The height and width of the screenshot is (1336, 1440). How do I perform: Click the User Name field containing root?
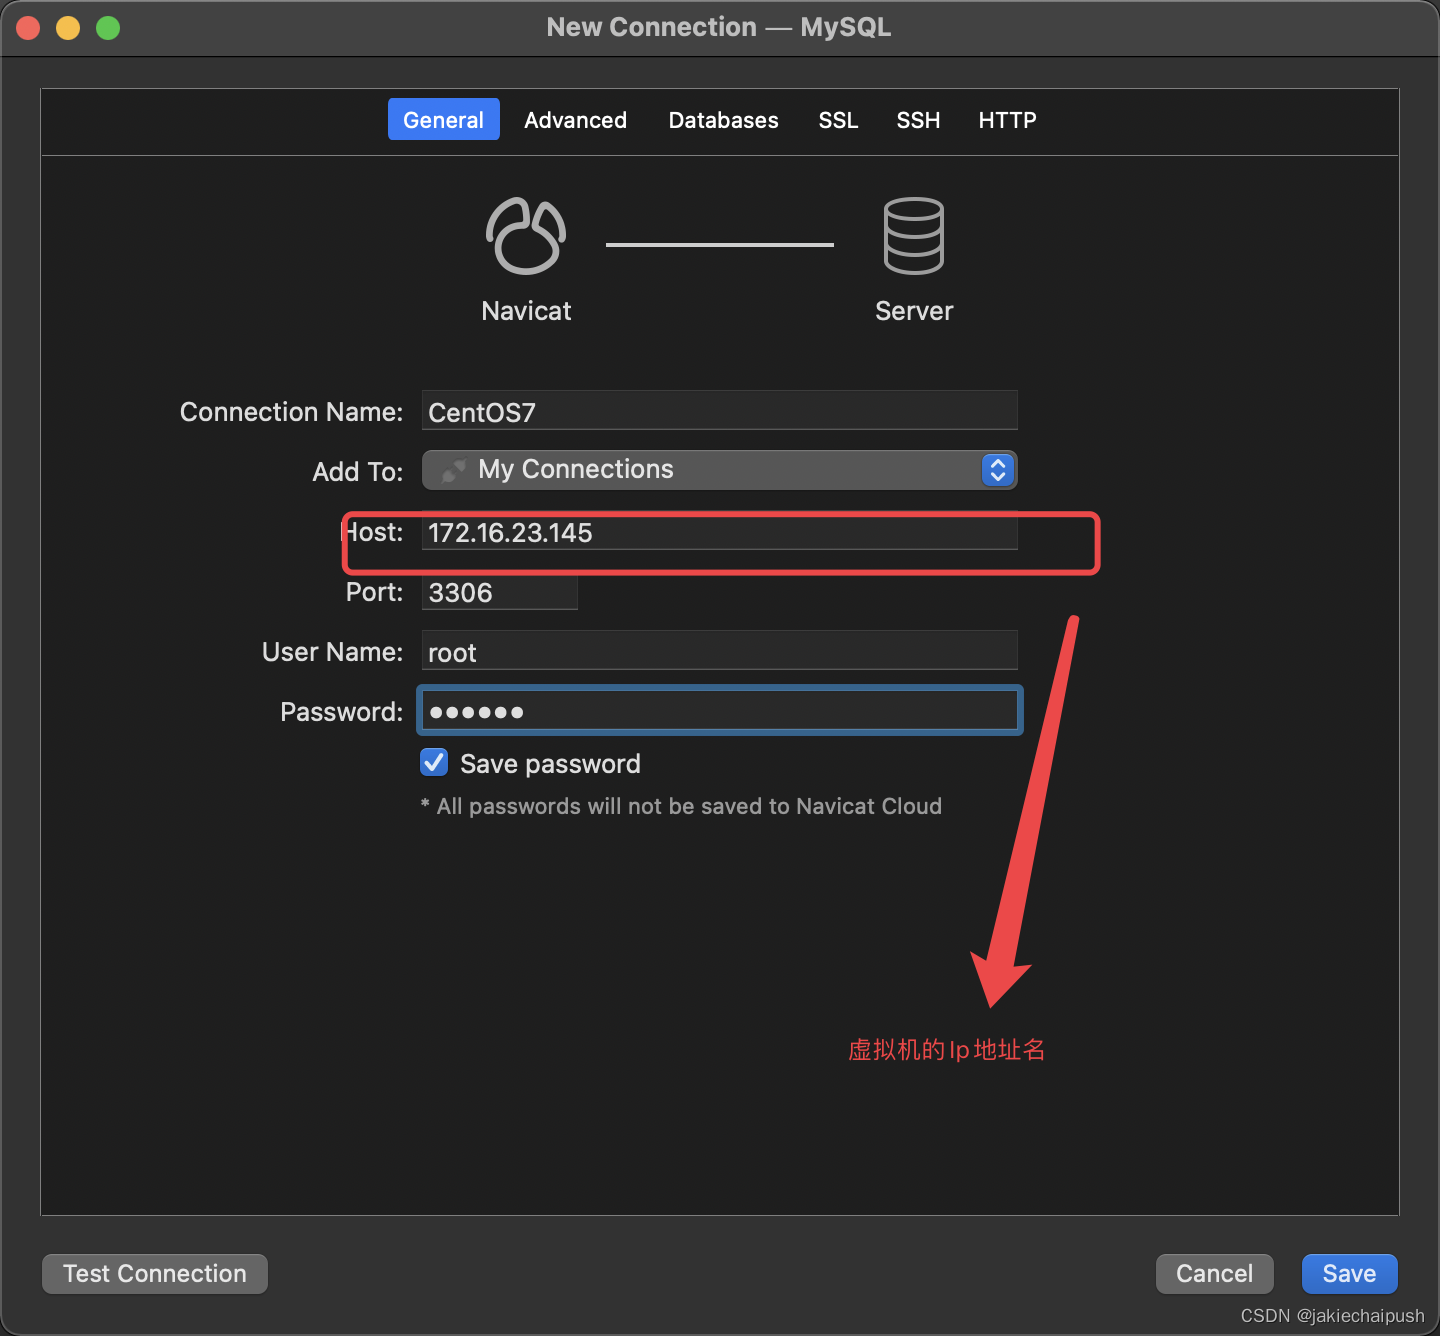click(720, 651)
